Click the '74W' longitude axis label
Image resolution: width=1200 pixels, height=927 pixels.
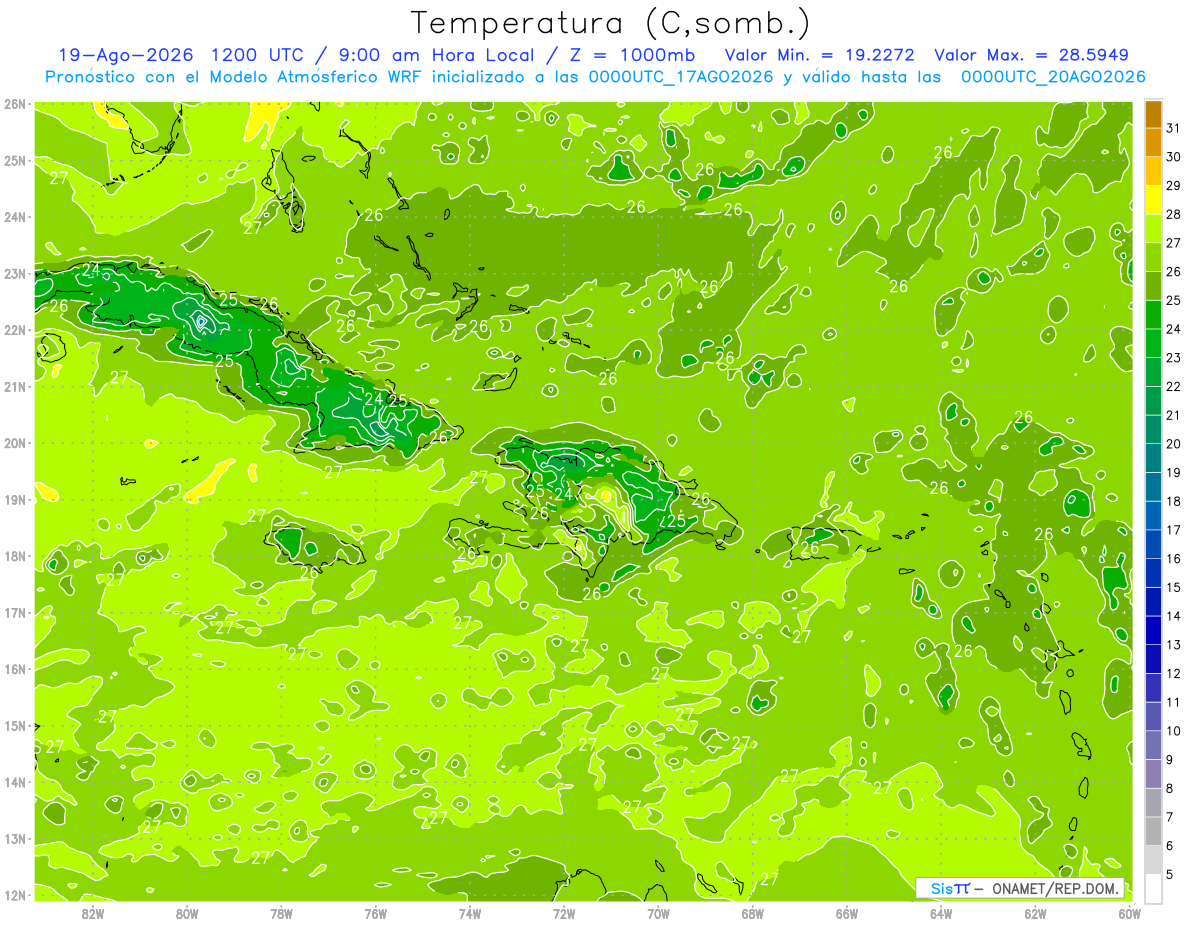pos(470,913)
